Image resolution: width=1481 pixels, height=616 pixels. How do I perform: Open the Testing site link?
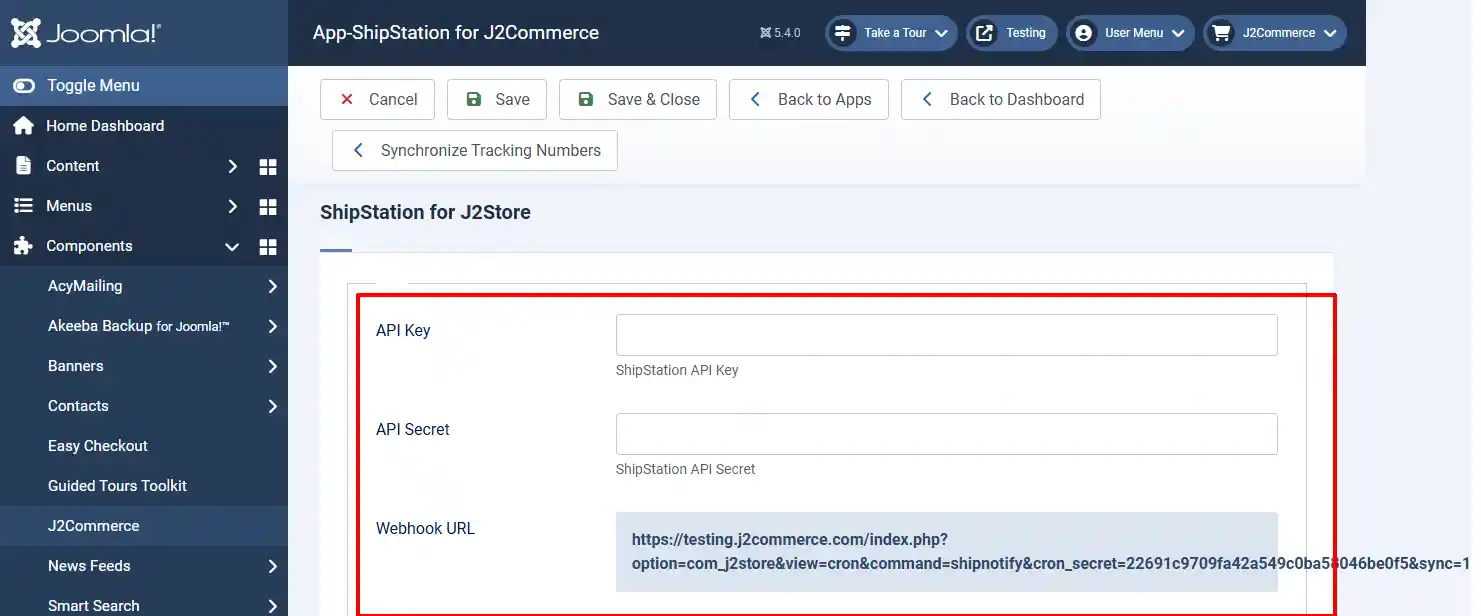(1012, 33)
